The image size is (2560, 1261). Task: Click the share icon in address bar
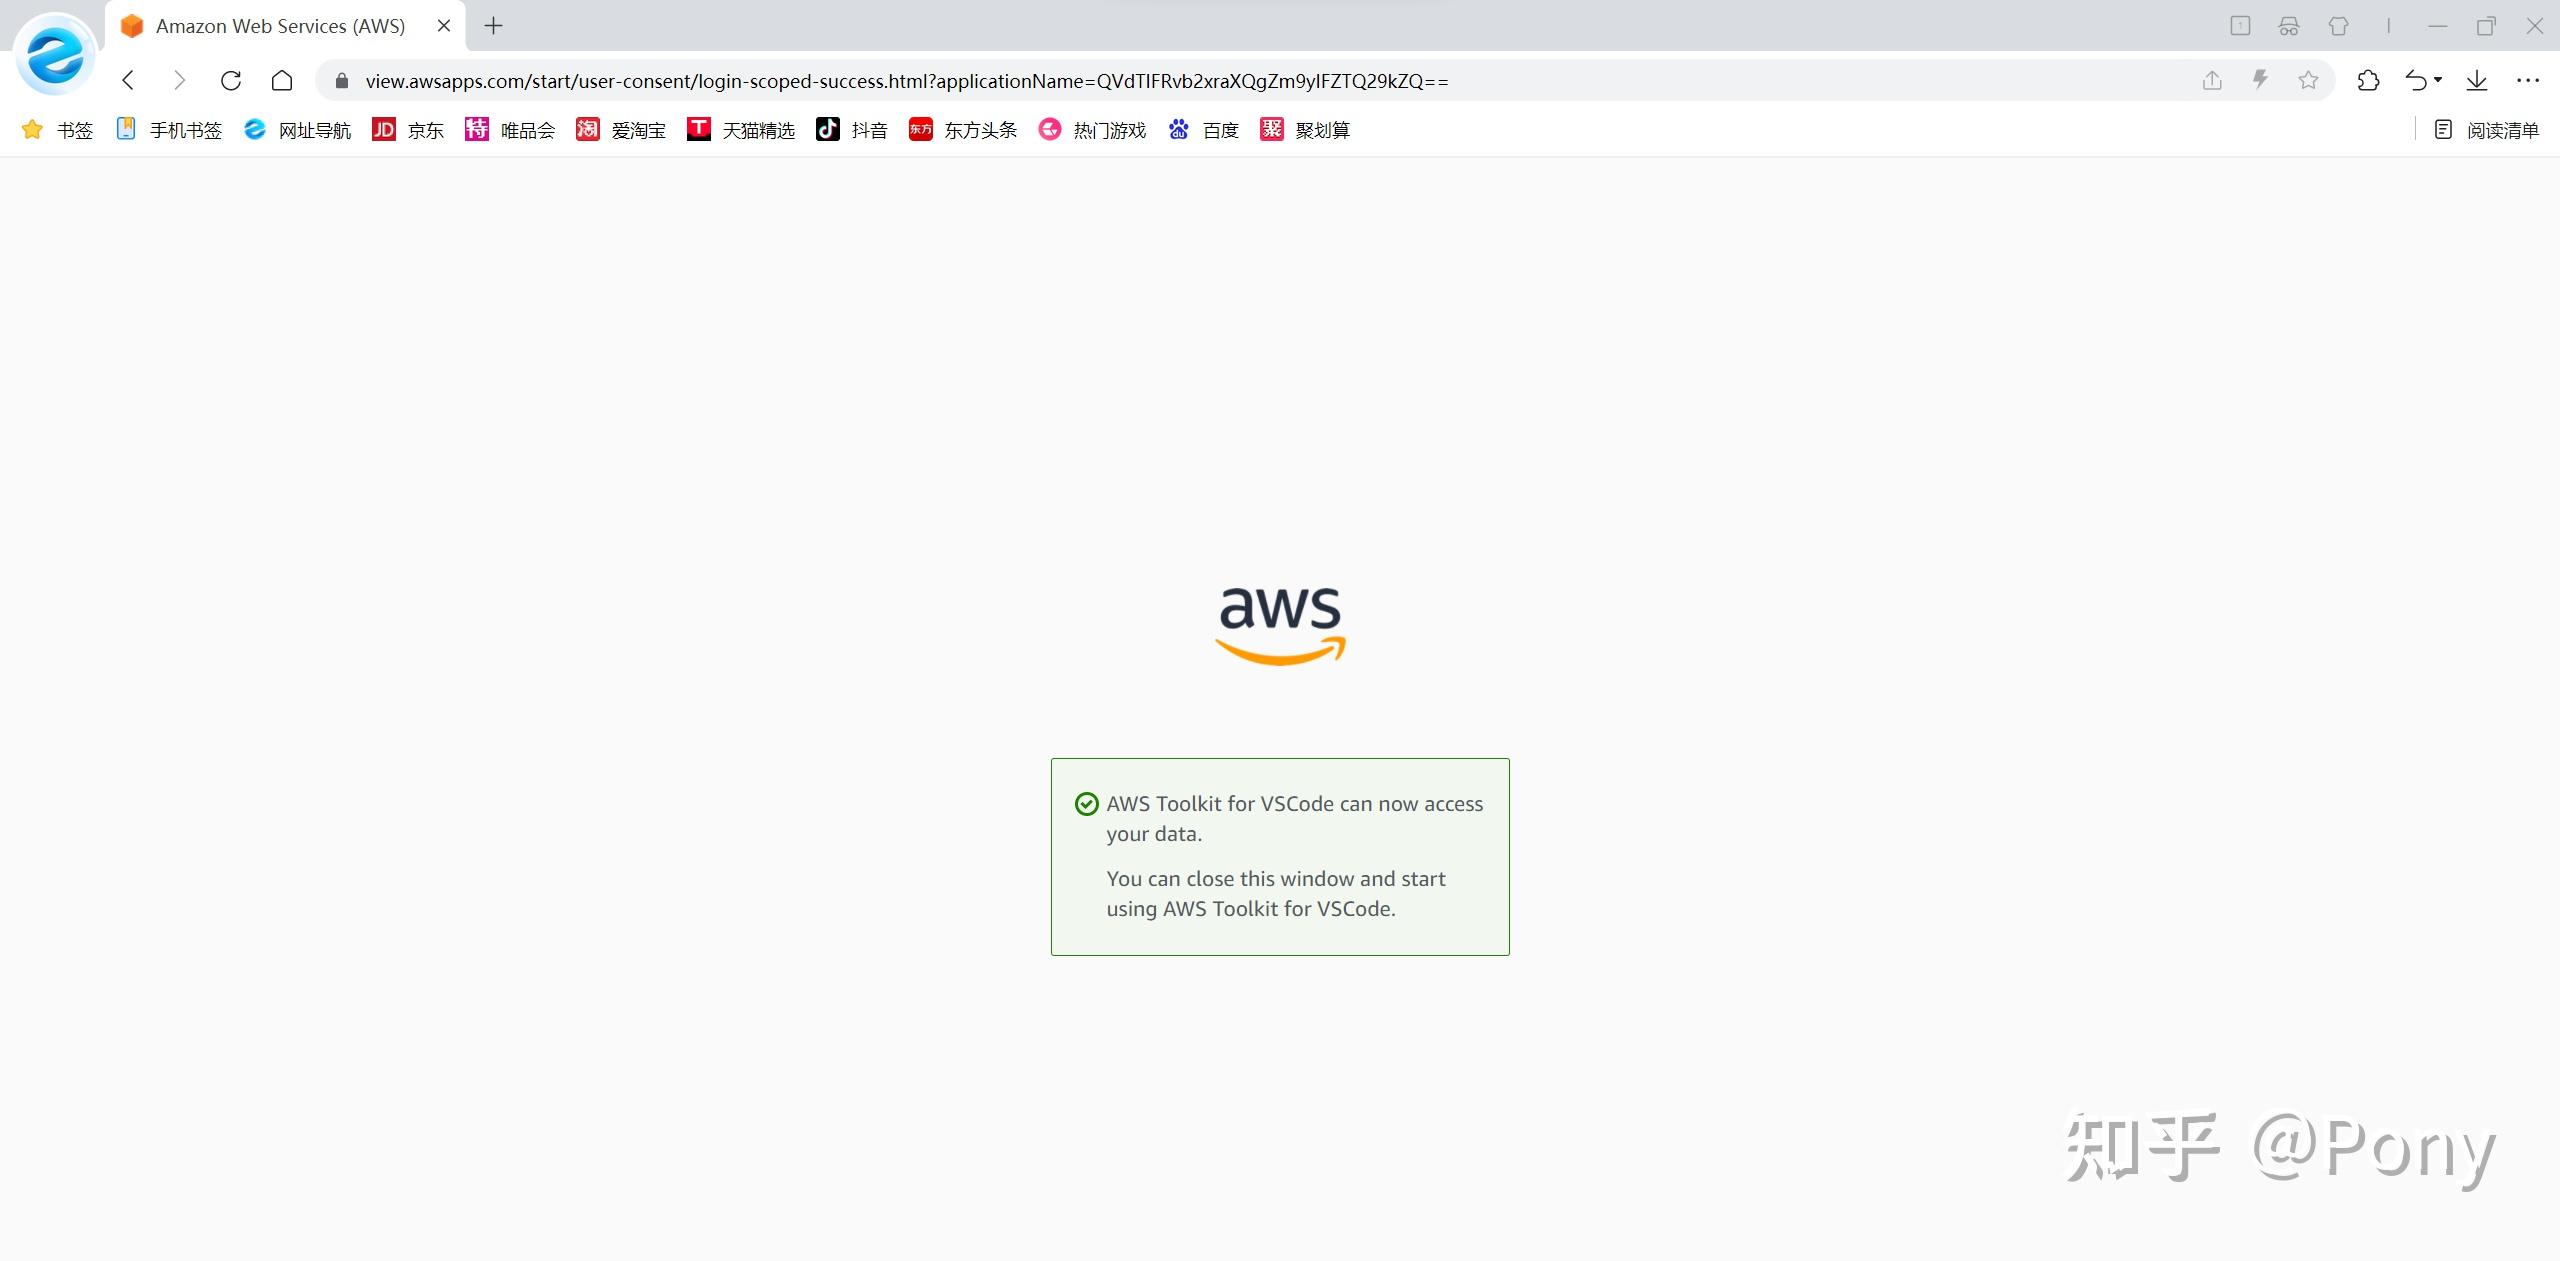point(2212,80)
